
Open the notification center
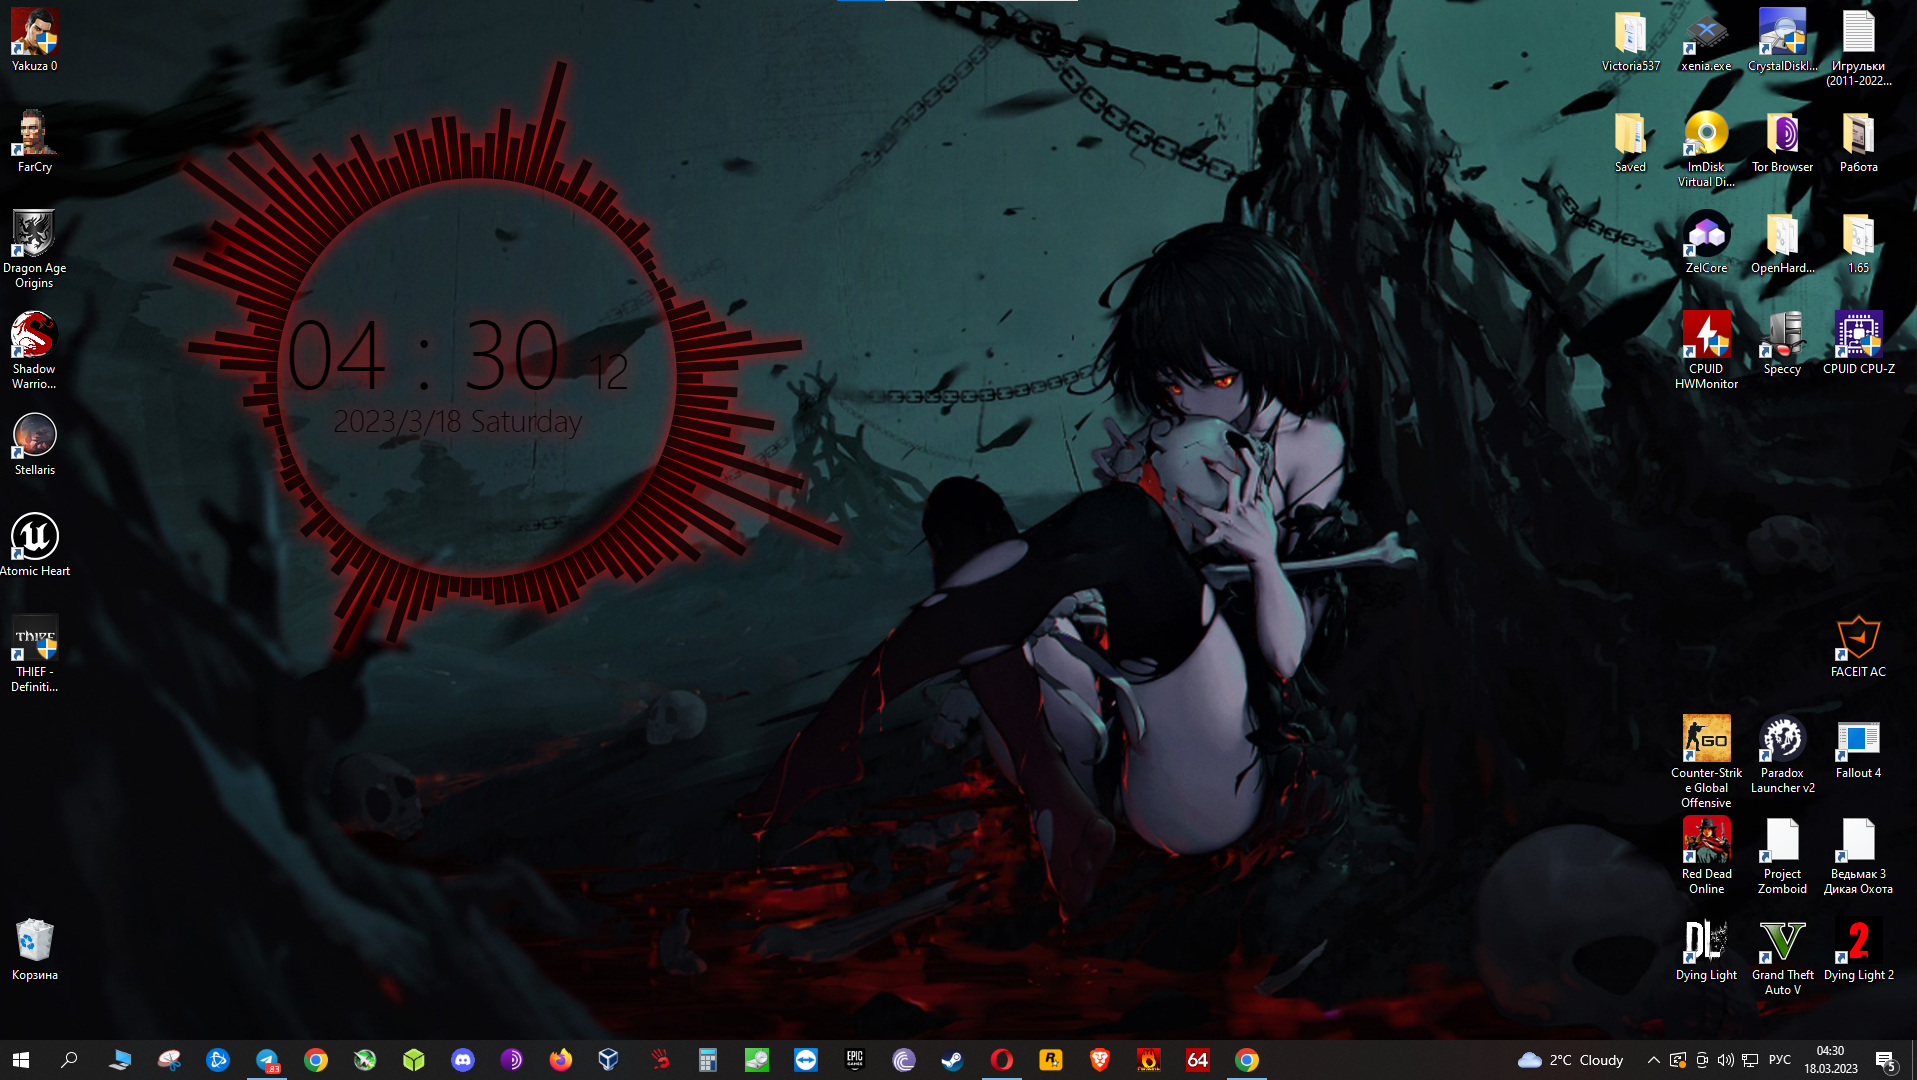pos(1887,1060)
